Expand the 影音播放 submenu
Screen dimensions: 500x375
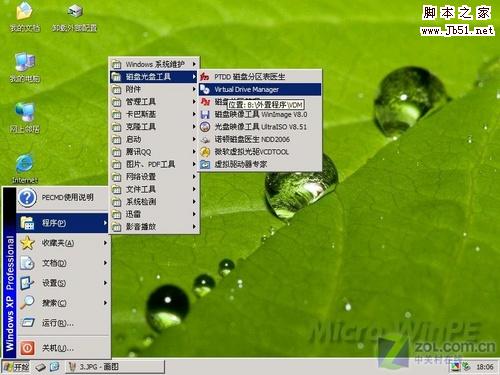coord(154,227)
